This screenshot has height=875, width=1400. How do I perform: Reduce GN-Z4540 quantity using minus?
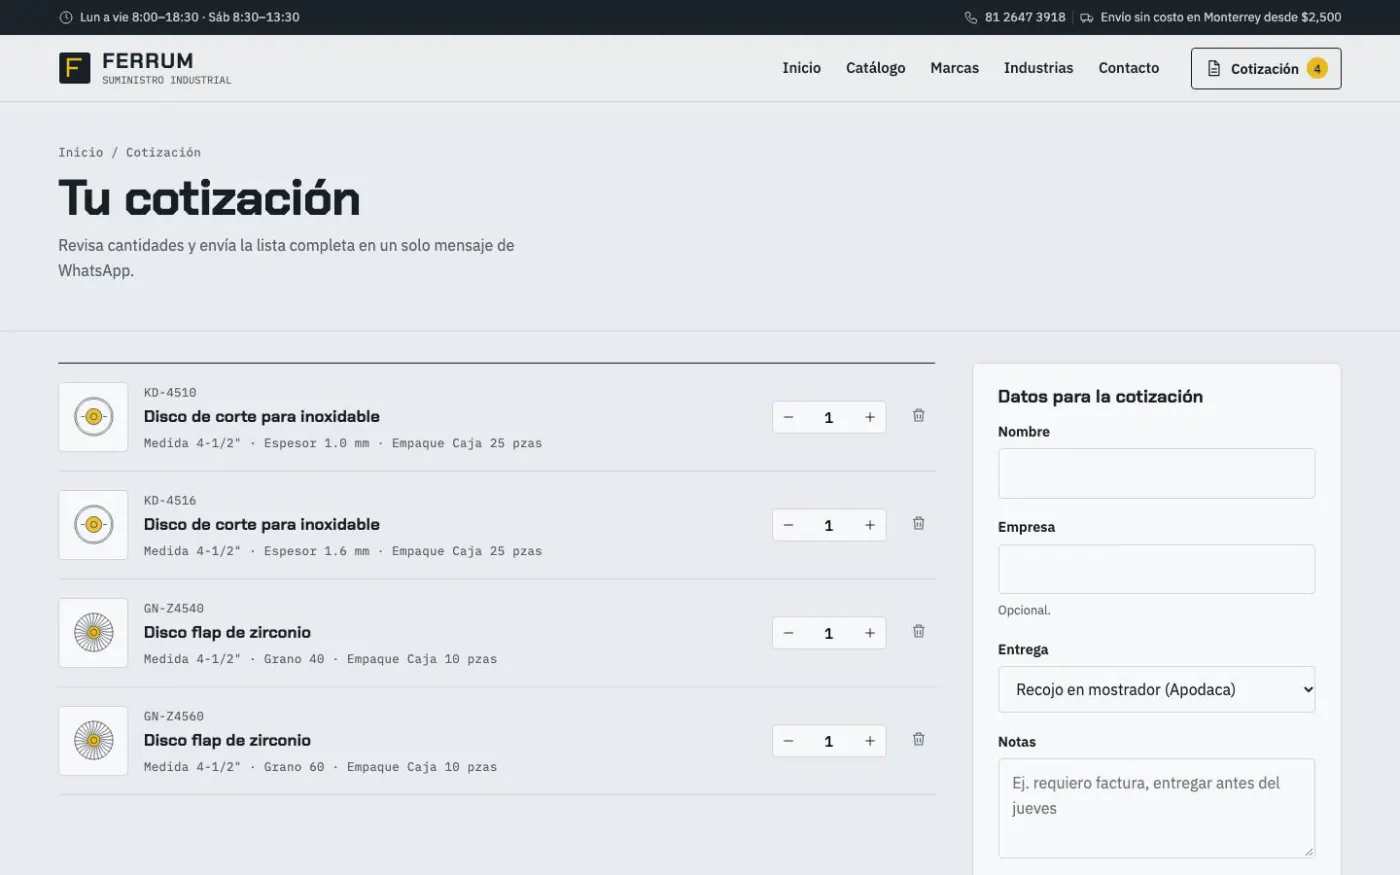(x=789, y=633)
